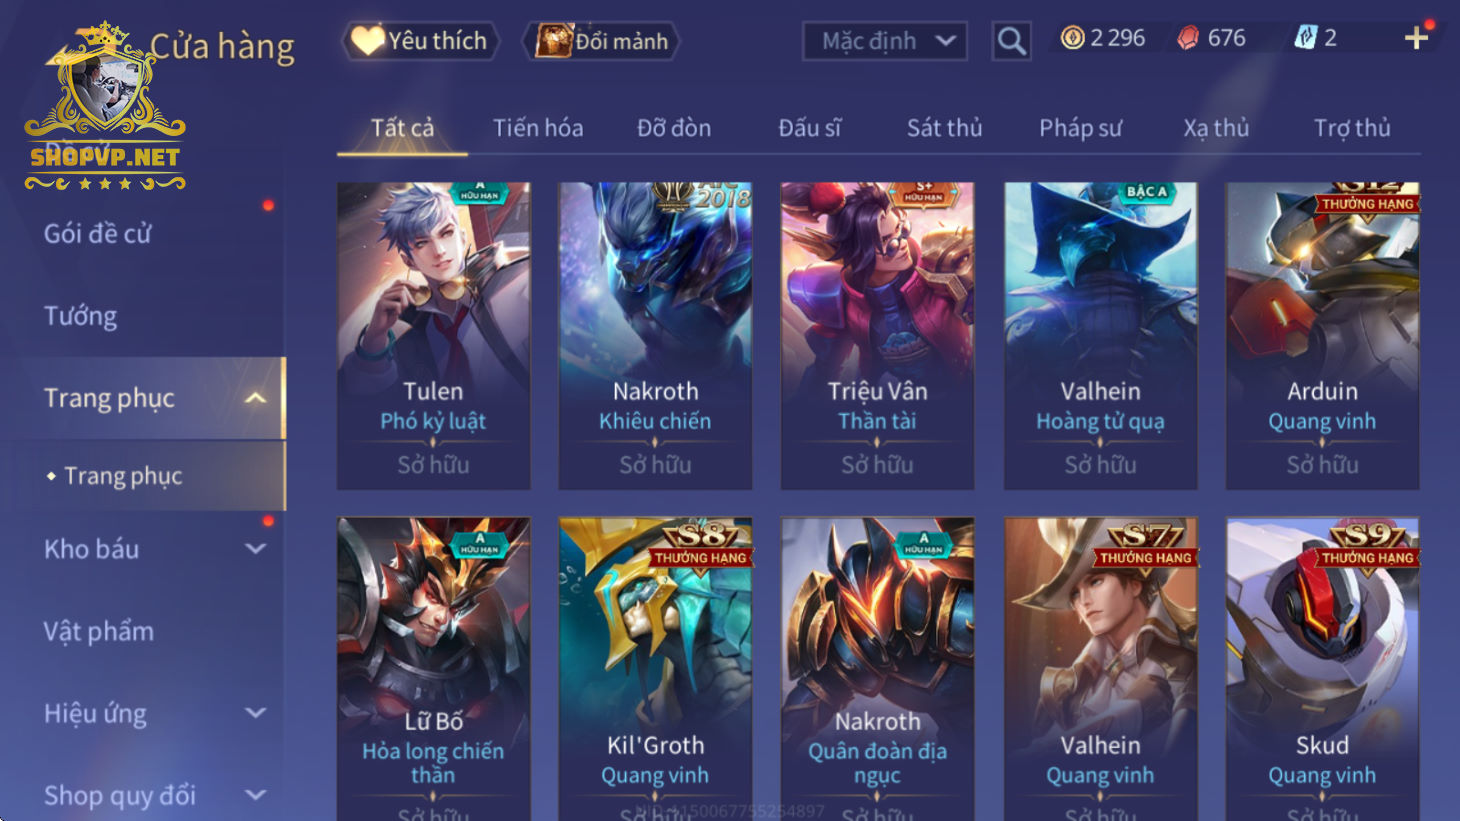Switch to the Tiến hóa tab
This screenshot has width=1460, height=821.
click(x=538, y=128)
